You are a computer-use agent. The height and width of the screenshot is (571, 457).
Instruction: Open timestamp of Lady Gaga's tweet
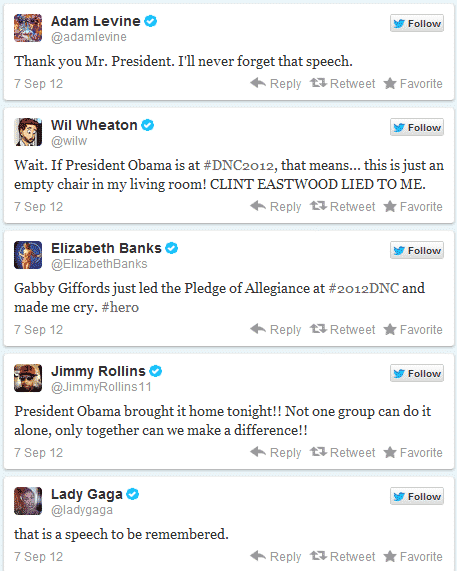(39, 556)
